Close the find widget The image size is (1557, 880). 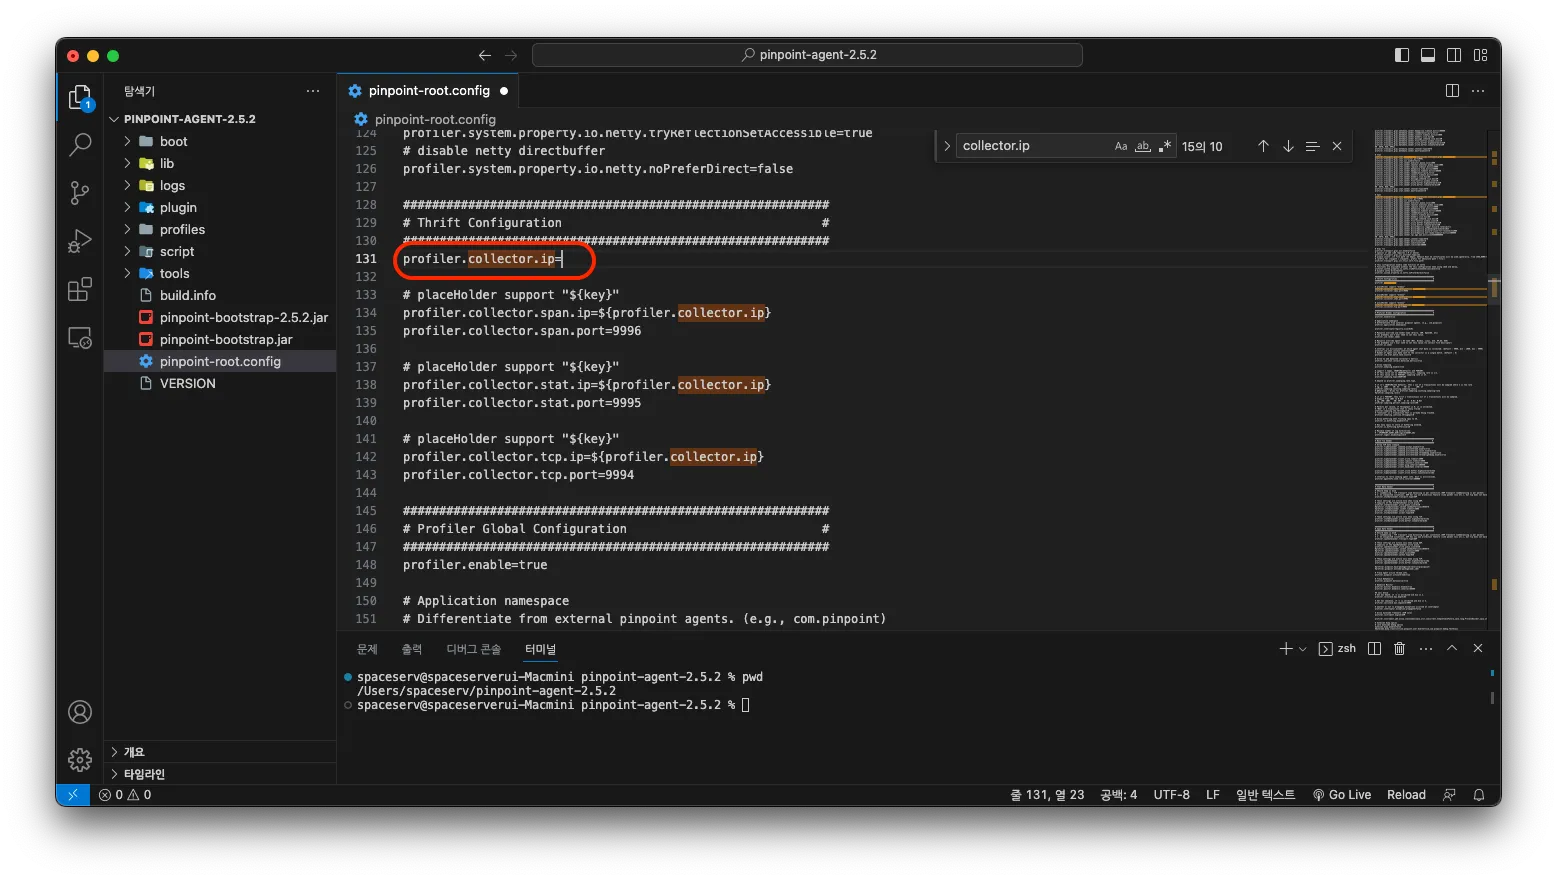(x=1337, y=146)
